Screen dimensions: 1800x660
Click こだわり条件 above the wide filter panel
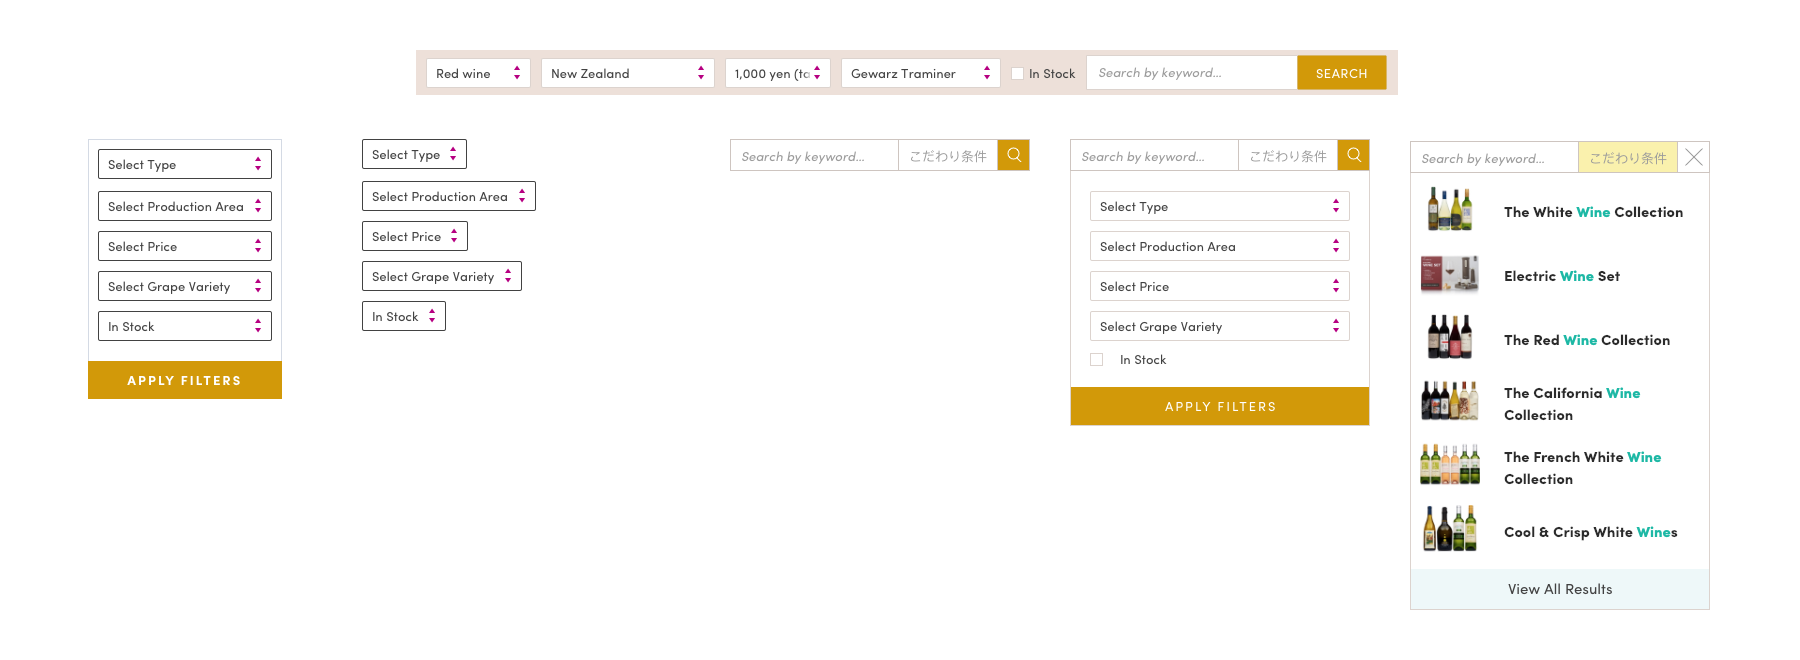coord(1288,155)
